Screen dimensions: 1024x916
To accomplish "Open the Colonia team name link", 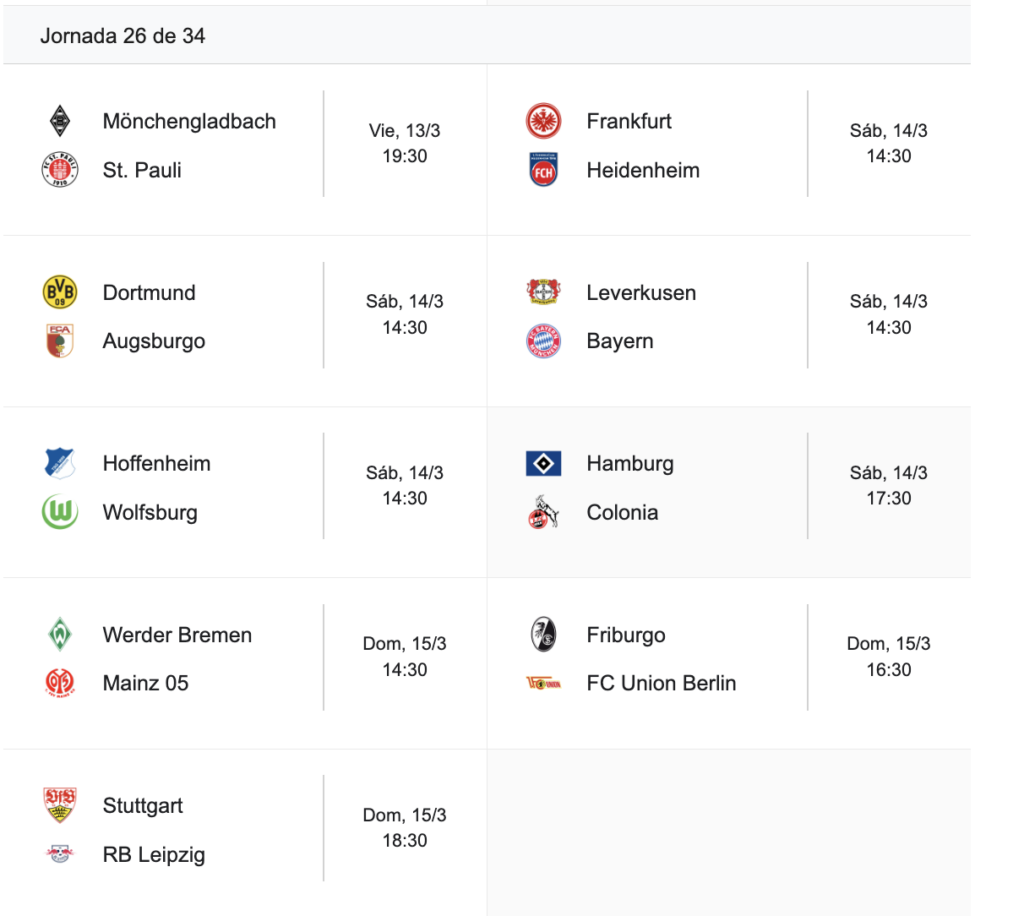I will (622, 512).
